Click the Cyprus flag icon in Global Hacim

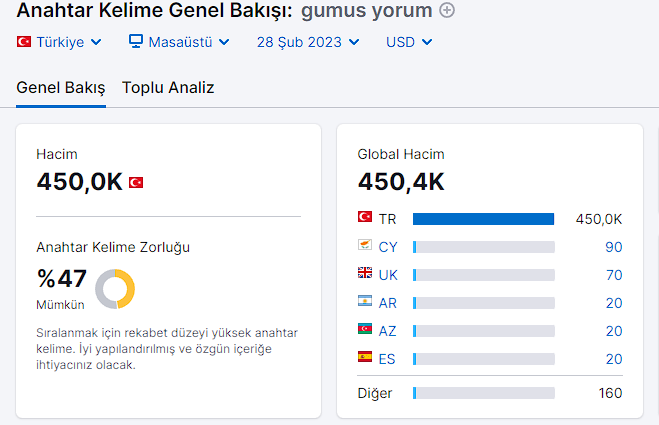[365, 245]
